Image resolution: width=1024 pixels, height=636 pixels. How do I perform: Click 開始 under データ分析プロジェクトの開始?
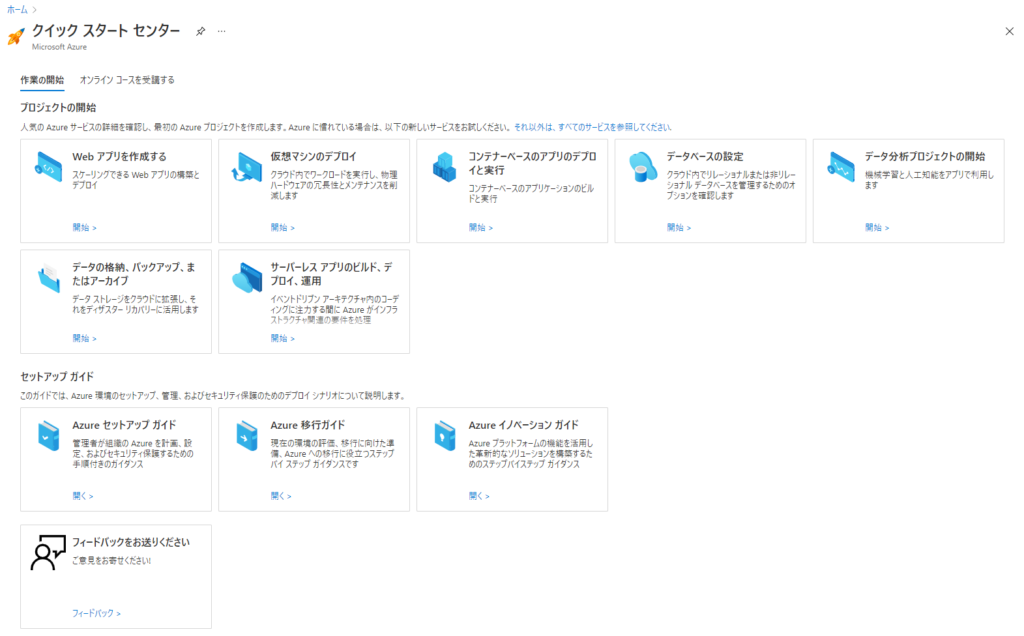pos(877,227)
